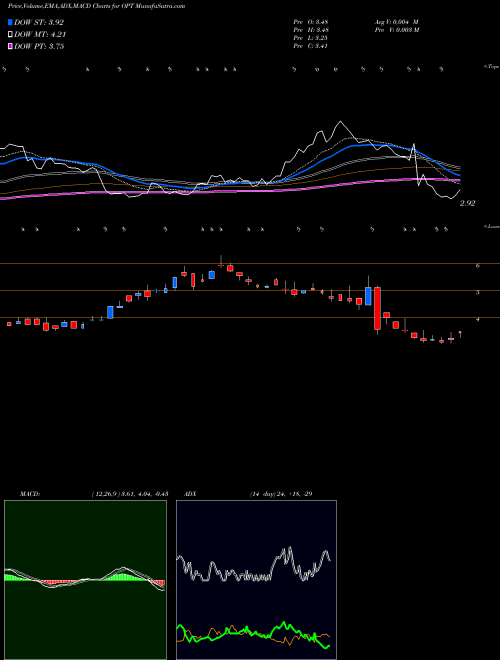Click the tall red candlestick after the blue spike

pos(378,309)
